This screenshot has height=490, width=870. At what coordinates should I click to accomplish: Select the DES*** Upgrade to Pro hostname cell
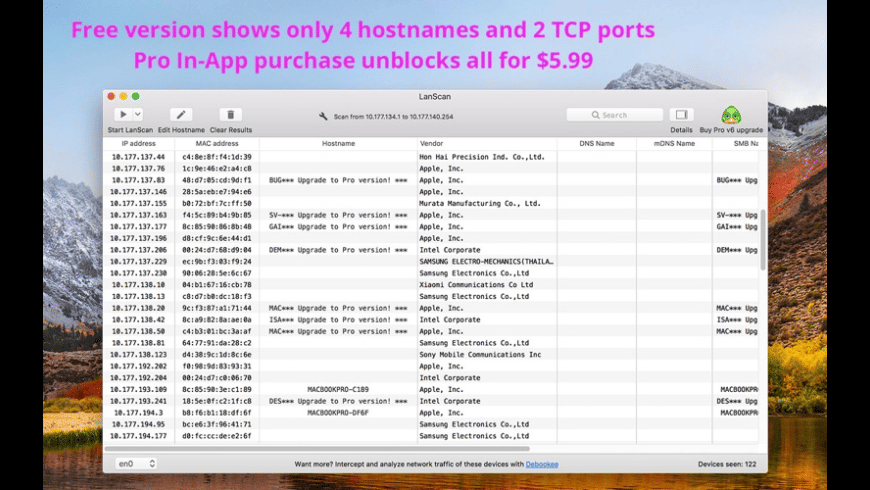338,401
